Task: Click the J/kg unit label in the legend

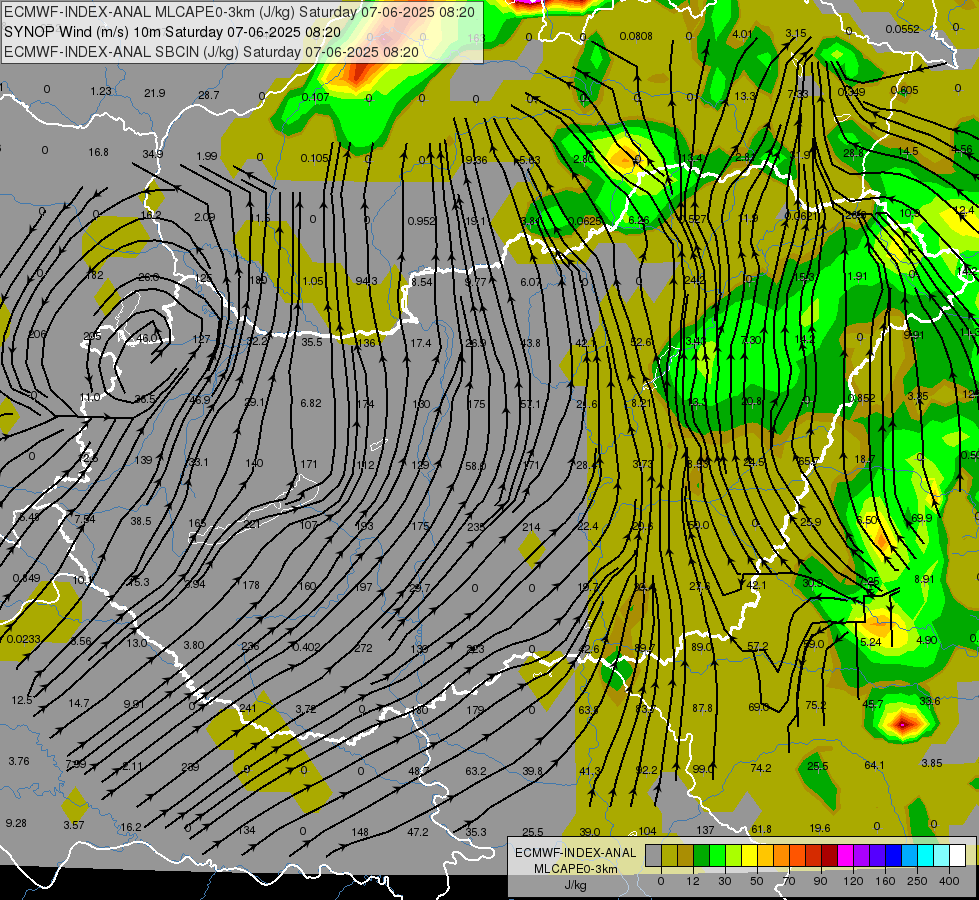Action: tap(576, 885)
